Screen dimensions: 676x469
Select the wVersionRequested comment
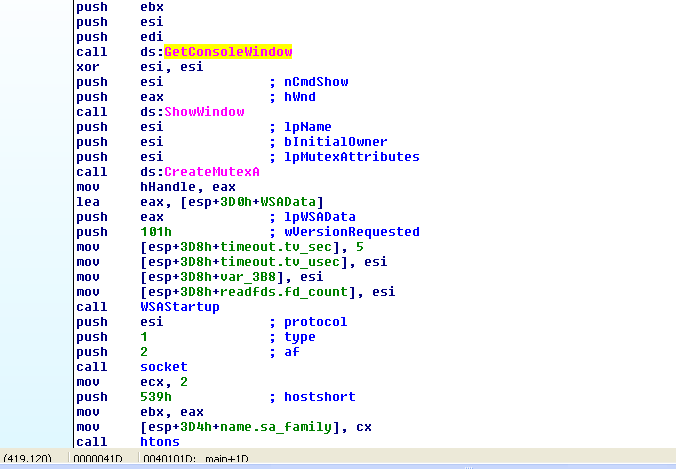click(x=351, y=232)
